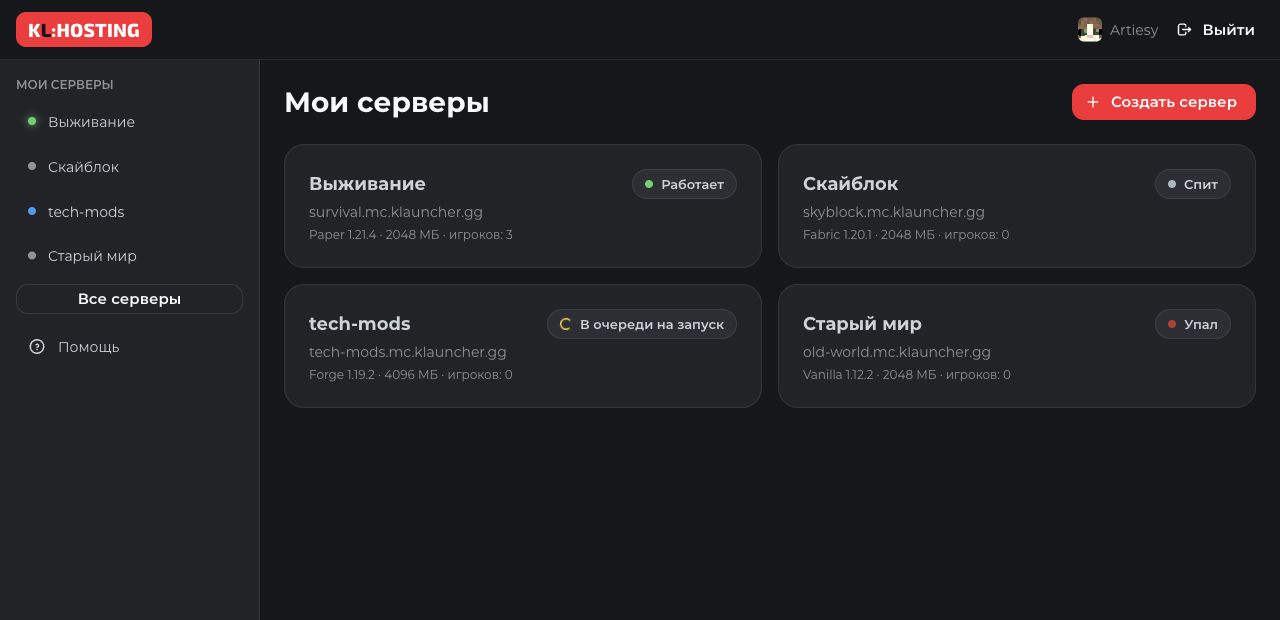The height and width of the screenshot is (620, 1280).
Task: Click the Fabric 1.20.1 details line
Action: pos(906,235)
